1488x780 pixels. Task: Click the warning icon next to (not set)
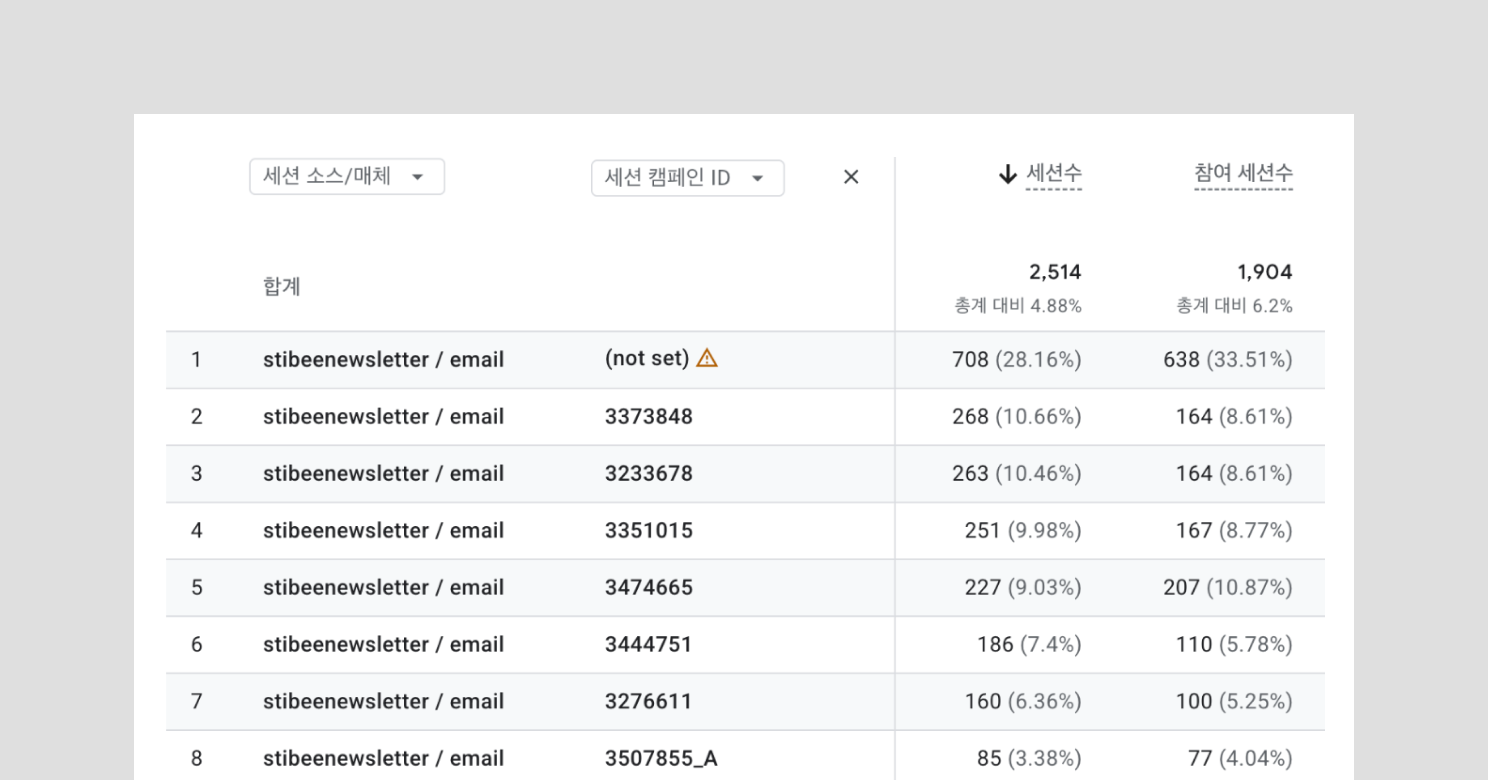click(x=707, y=358)
